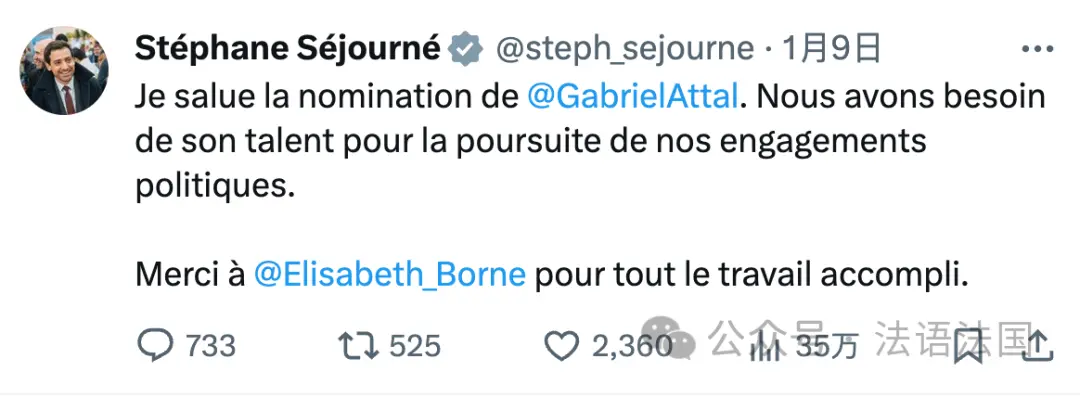
Task: Open the @GabrielAttal mention
Action: point(632,98)
